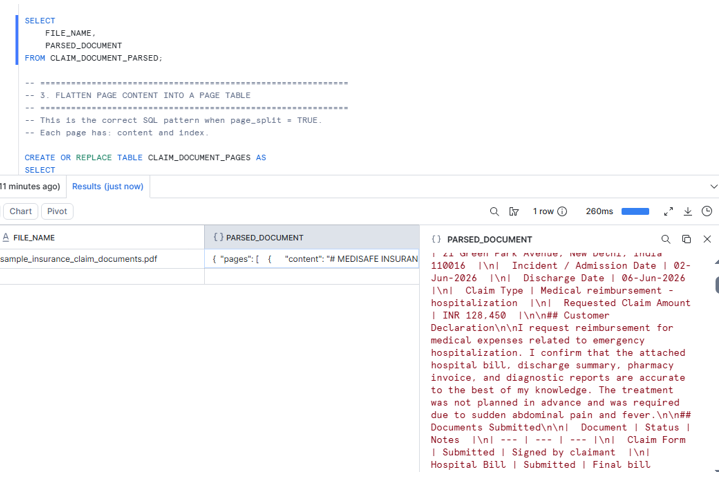
Task: Sort by FILE_NAME column header
Action: (102, 237)
